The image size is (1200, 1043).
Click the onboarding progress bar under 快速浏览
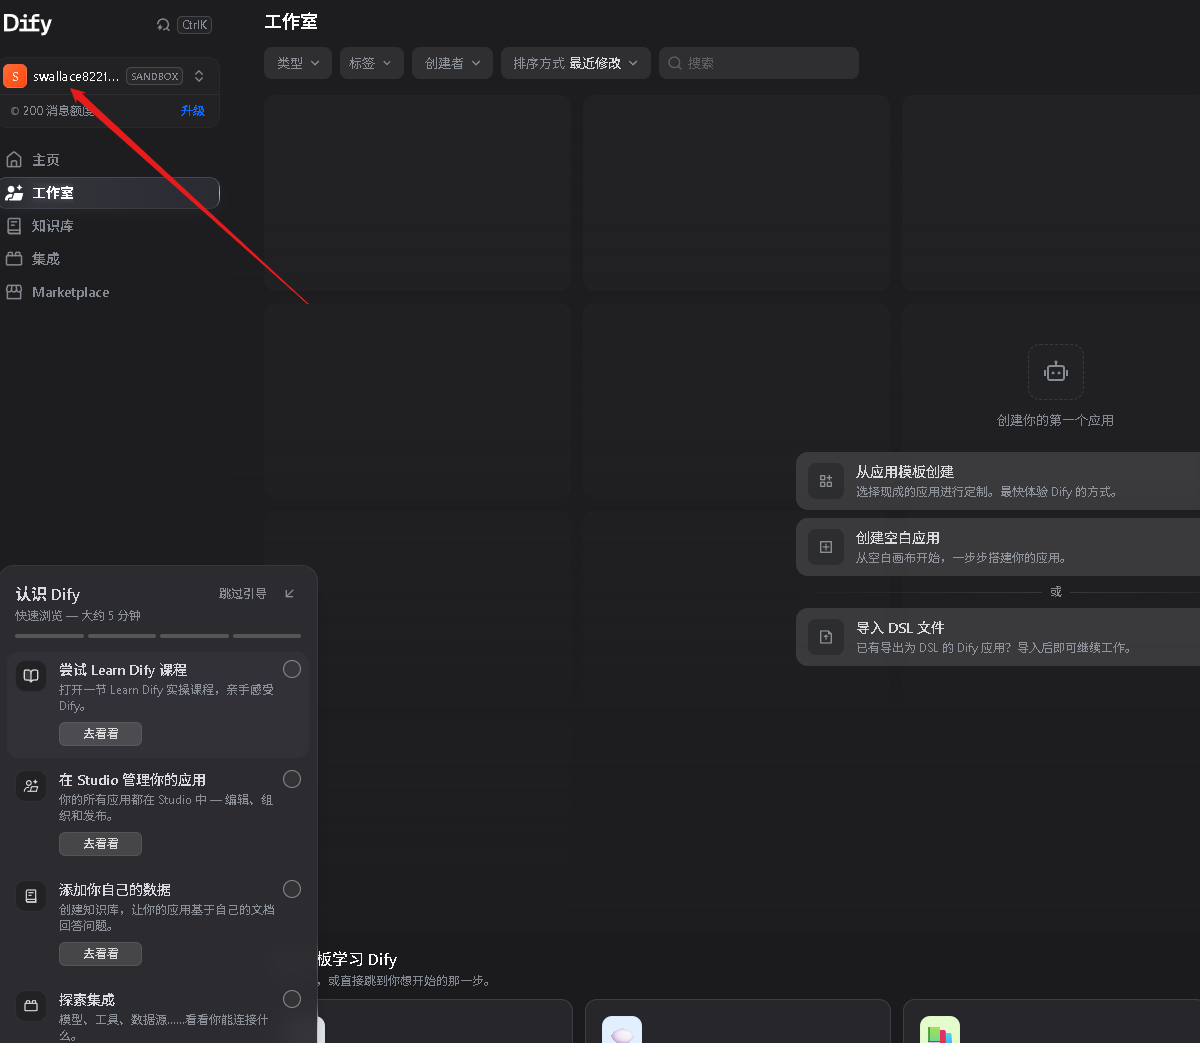pos(158,636)
